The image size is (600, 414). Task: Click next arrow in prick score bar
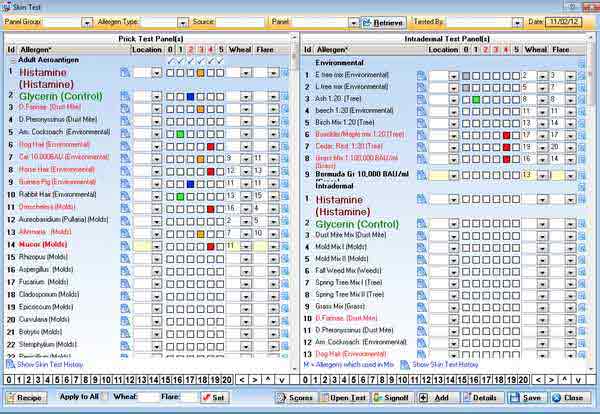[x=255, y=380]
